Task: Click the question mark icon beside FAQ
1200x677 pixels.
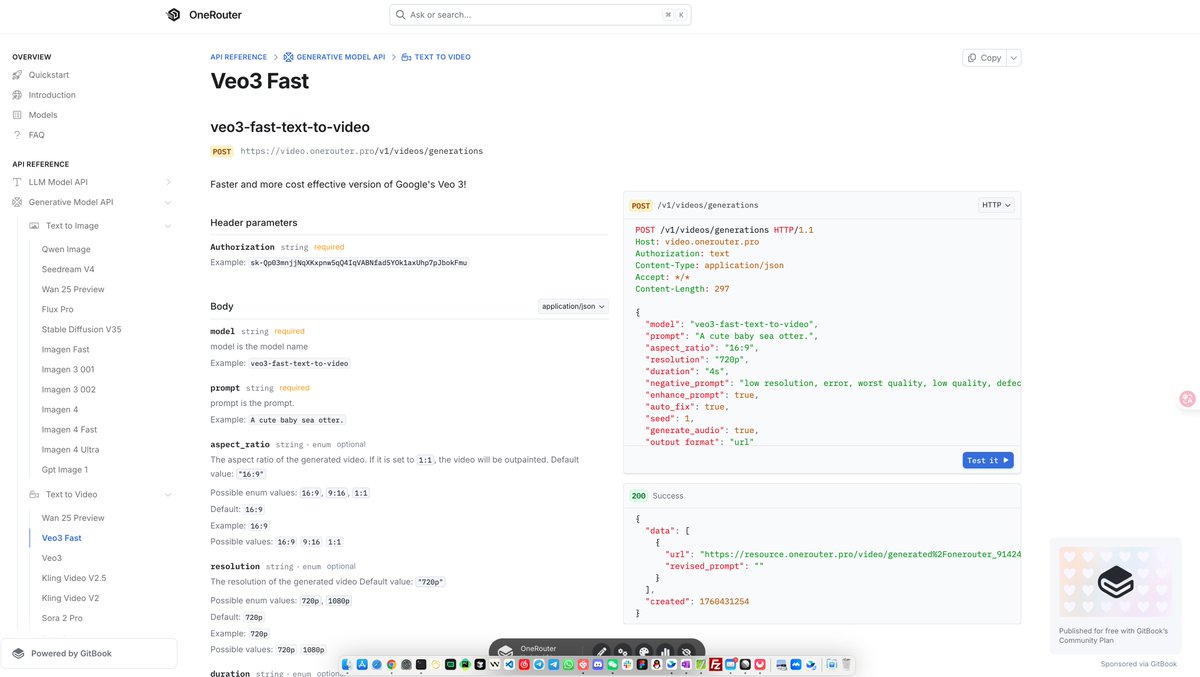Action: pyautogui.click(x=17, y=135)
